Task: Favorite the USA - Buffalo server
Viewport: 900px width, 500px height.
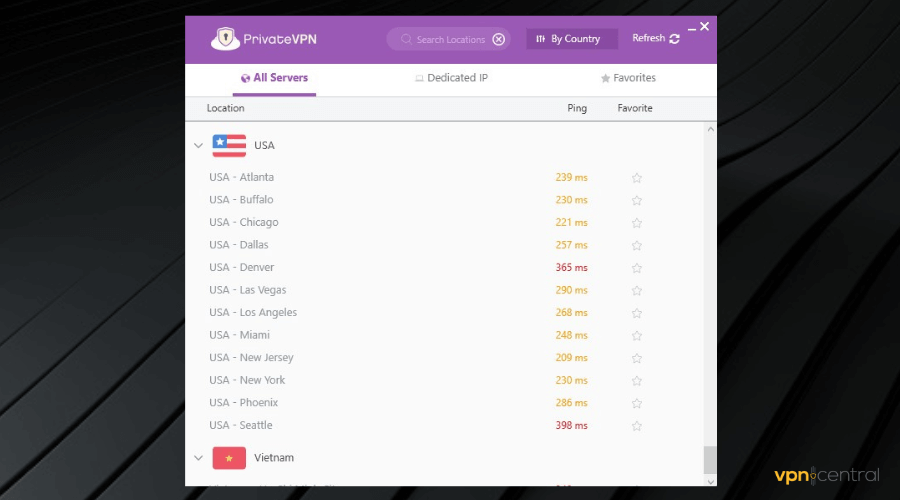Action: (x=637, y=200)
